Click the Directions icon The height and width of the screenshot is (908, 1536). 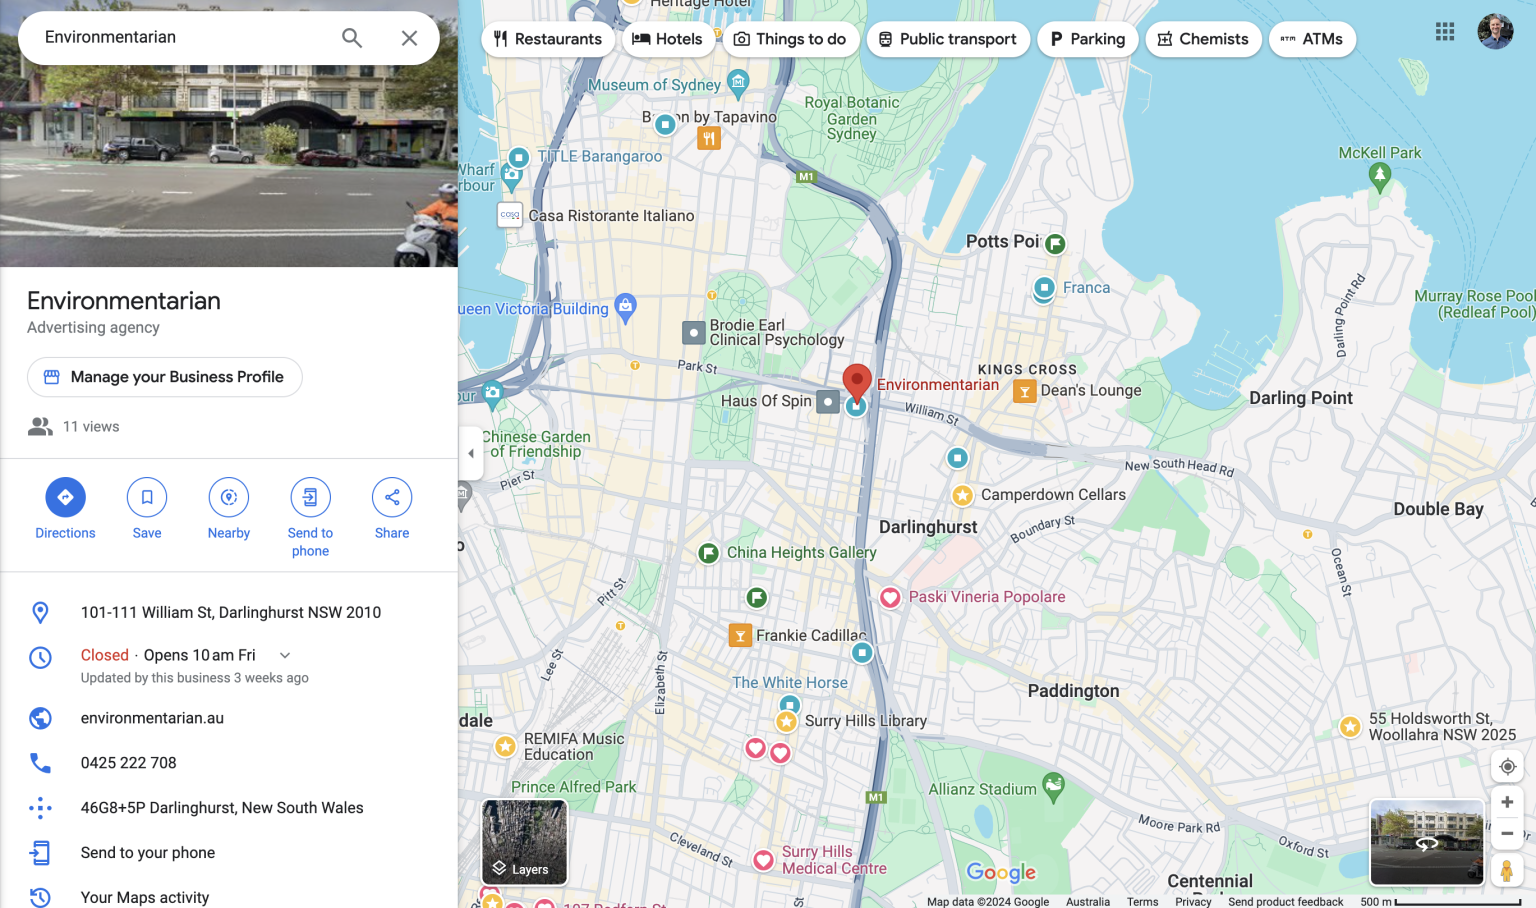[65, 497]
